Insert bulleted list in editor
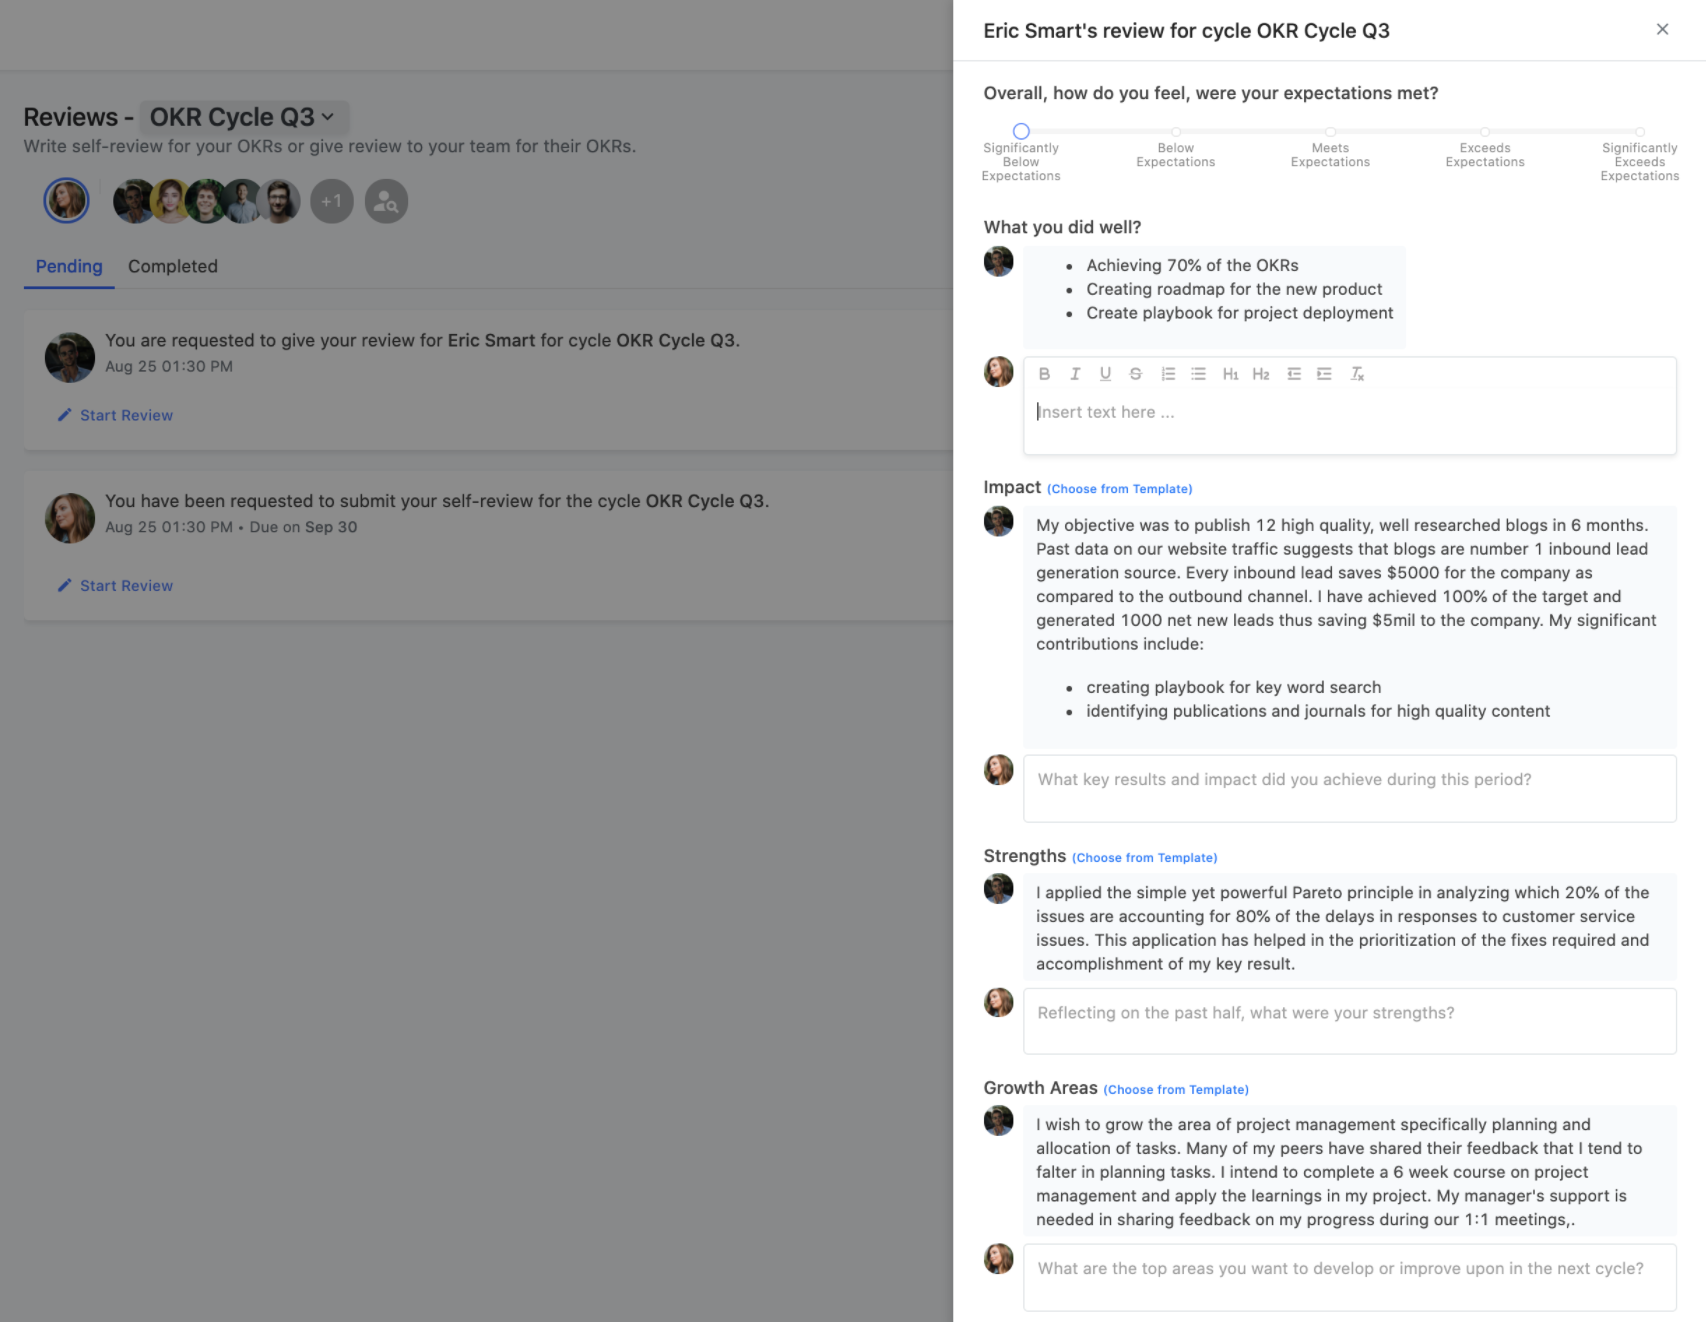The width and height of the screenshot is (1706, 1322). pyautogui.click(x=1198, y=374)
